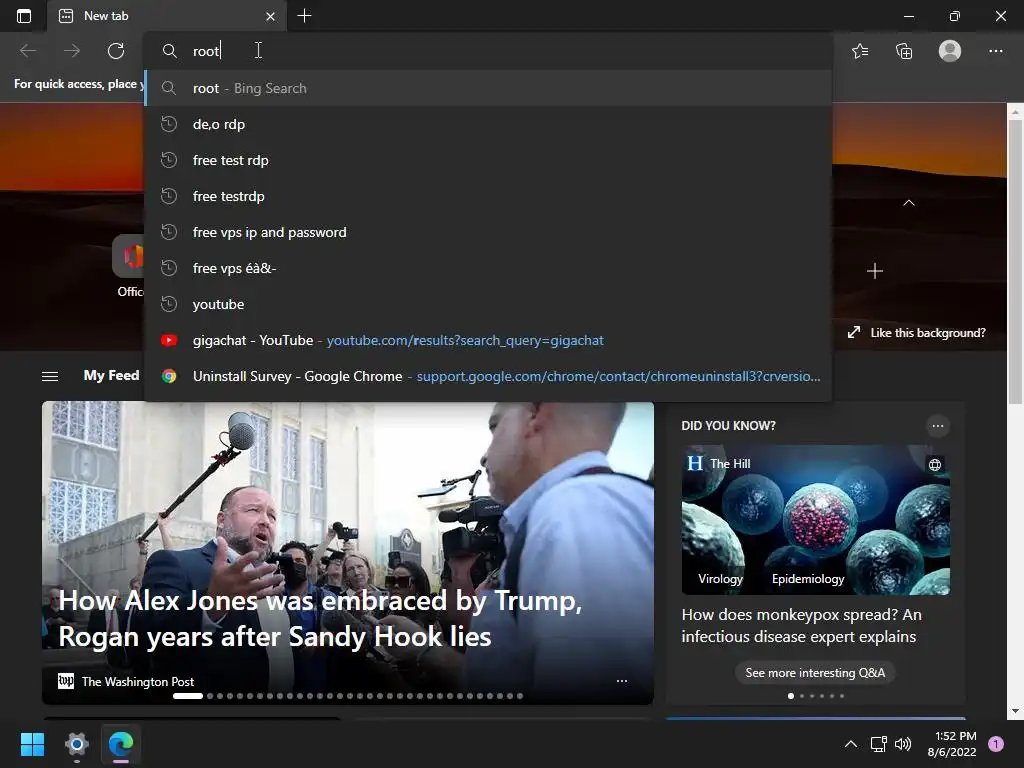
Task: Open the tab actions menu icon
Action: point(24,16)
